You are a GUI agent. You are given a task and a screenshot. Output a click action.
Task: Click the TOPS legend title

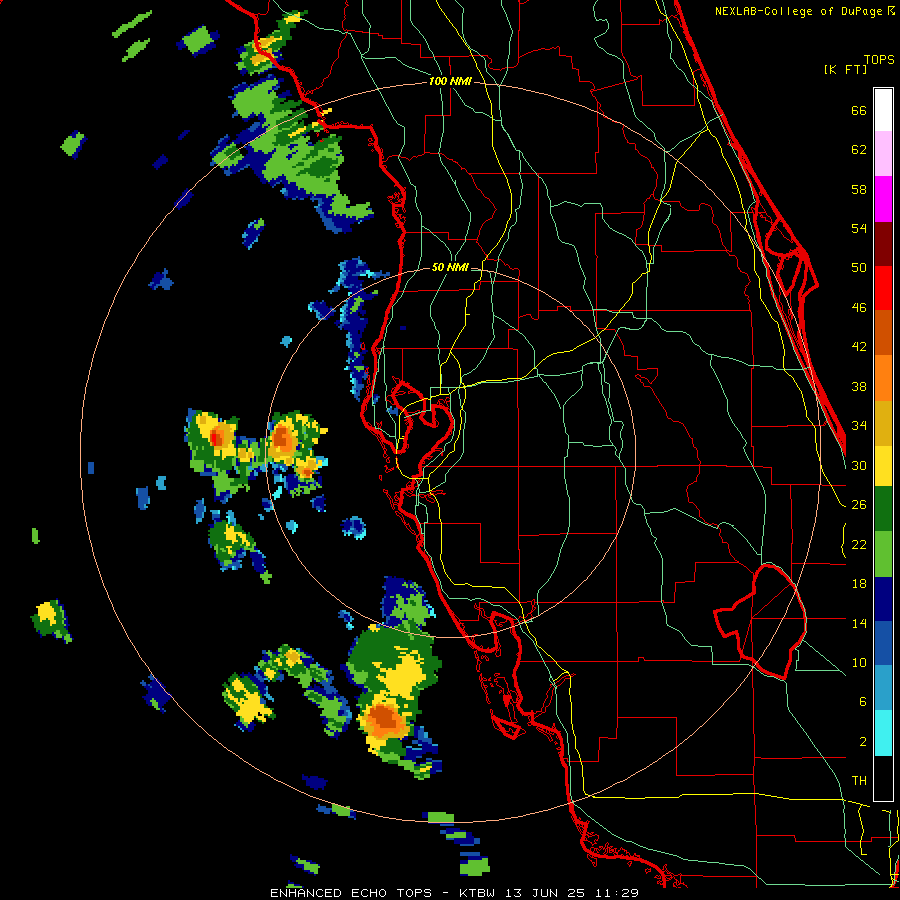pos(879,59)
